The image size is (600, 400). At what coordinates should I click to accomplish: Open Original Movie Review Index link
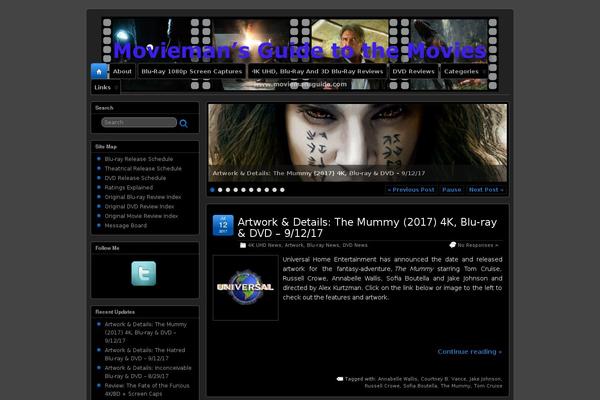tap(142, 216)
